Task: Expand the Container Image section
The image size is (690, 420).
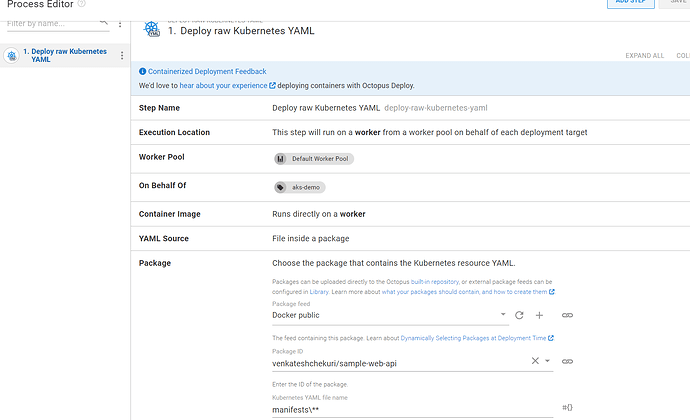Action: click(410, 214)
